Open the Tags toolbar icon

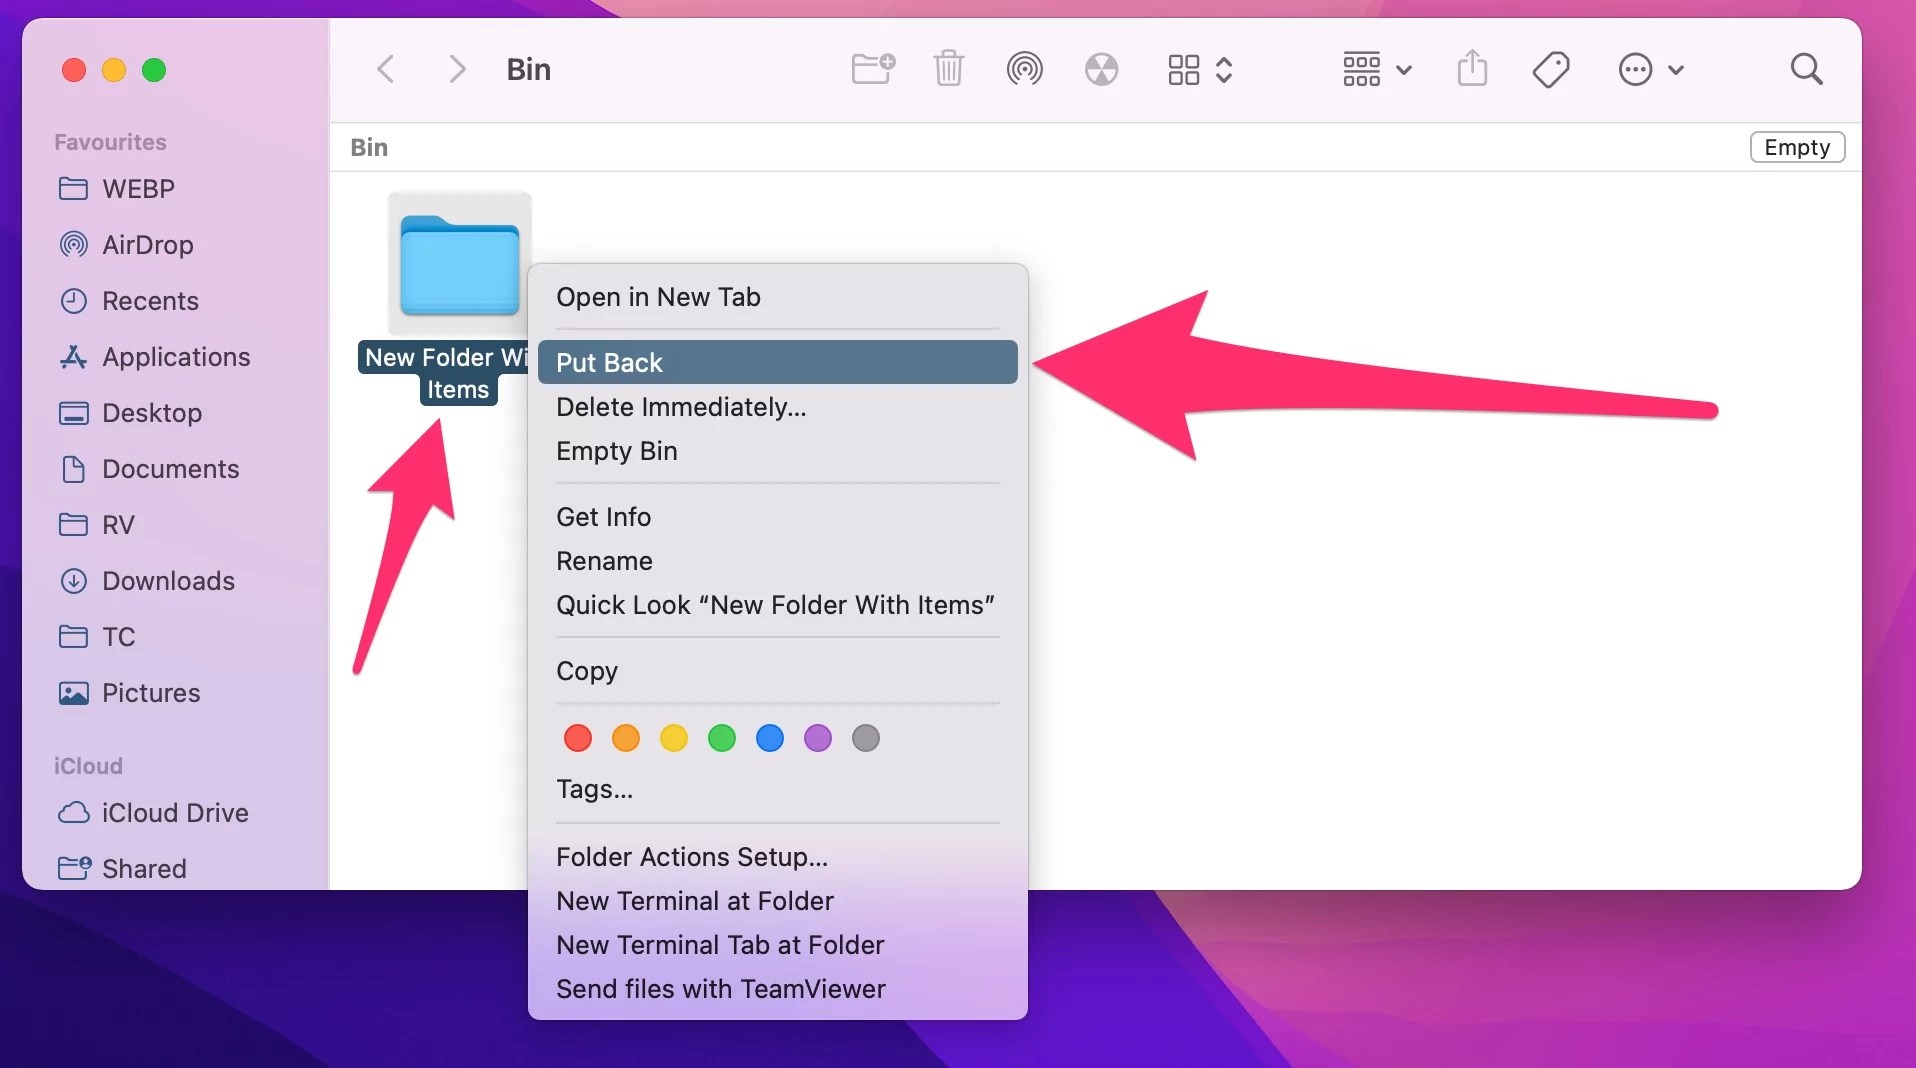click(x=1549, y=68)
